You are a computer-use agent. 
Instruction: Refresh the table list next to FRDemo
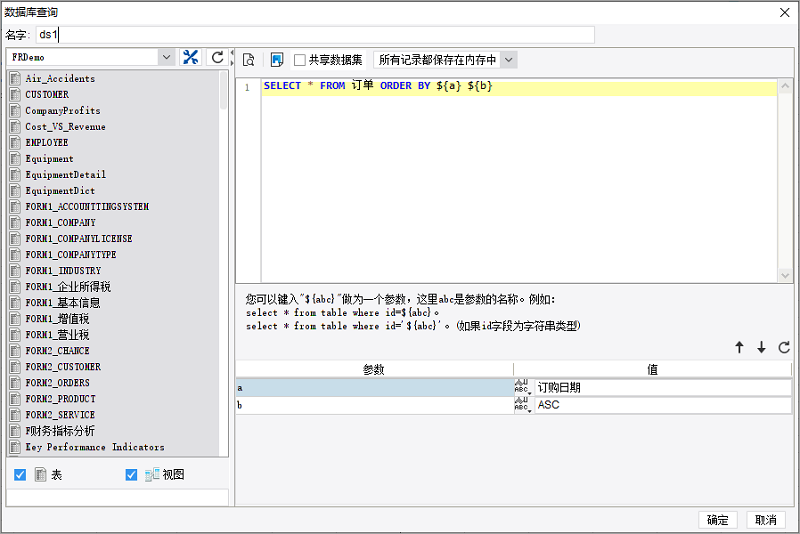tap(217, 57)
